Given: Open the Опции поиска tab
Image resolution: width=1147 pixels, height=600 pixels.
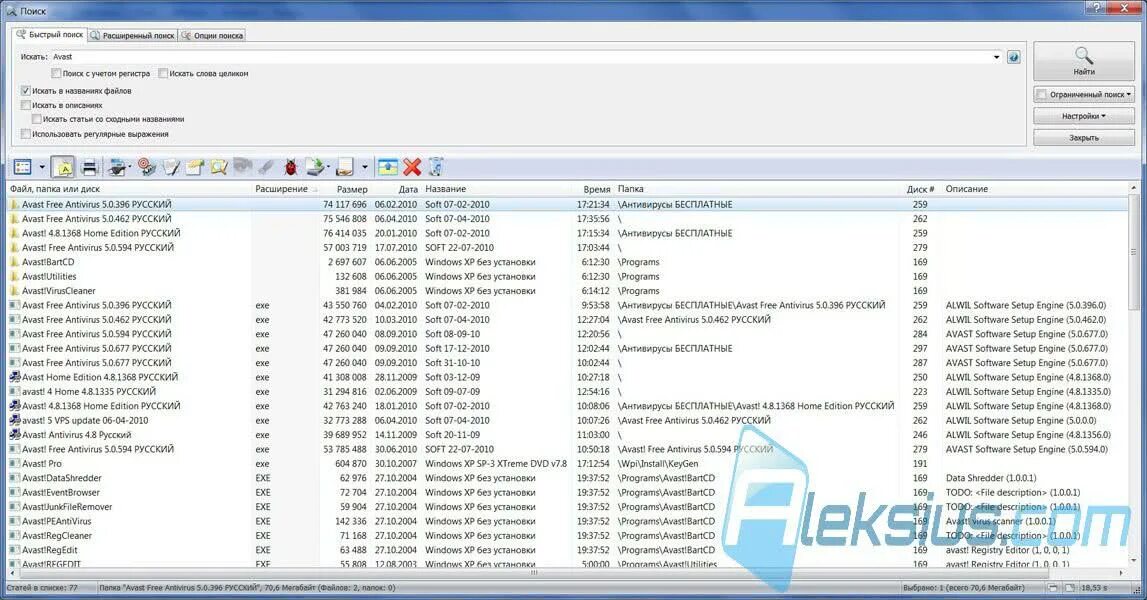Looking at the screenshot, I should pos(212,35).
